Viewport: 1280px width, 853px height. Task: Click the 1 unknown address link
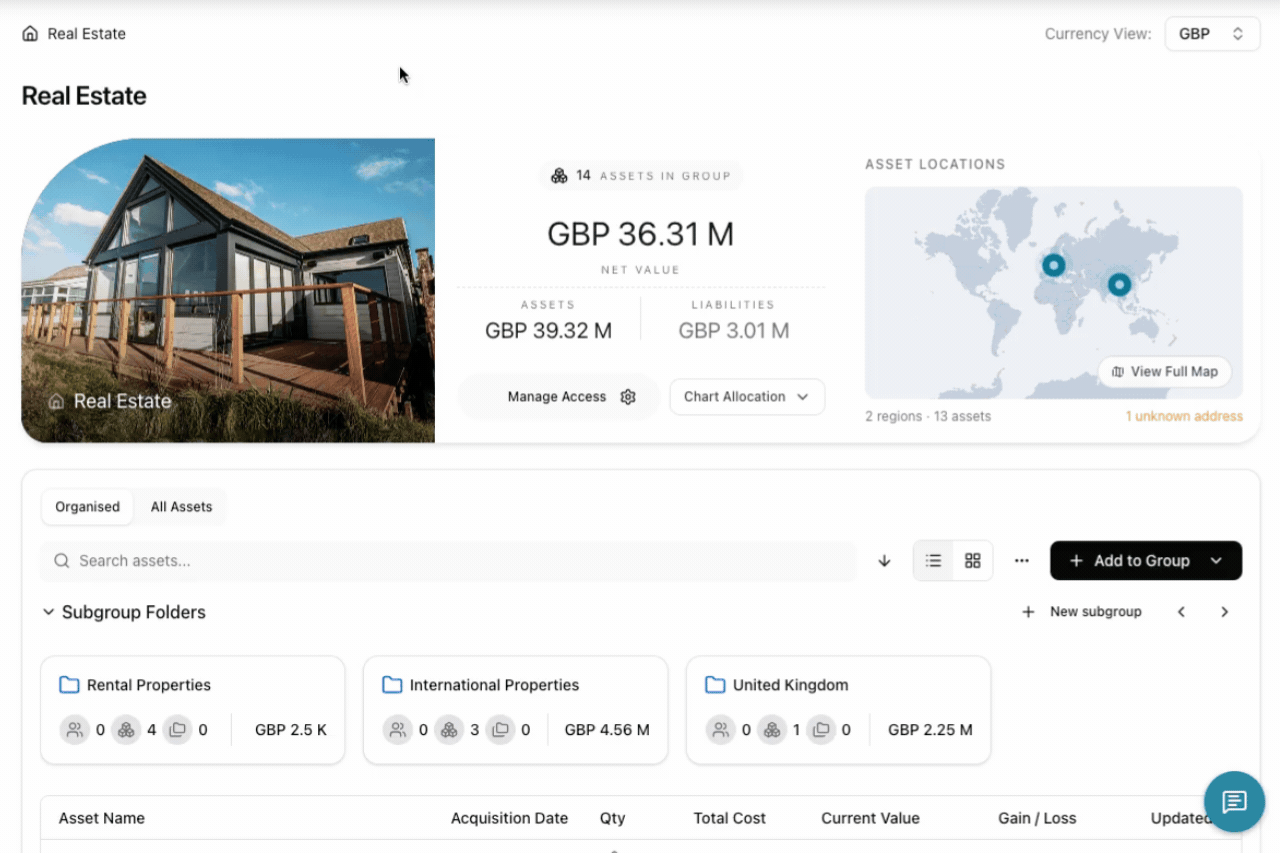click(1184, 416)
